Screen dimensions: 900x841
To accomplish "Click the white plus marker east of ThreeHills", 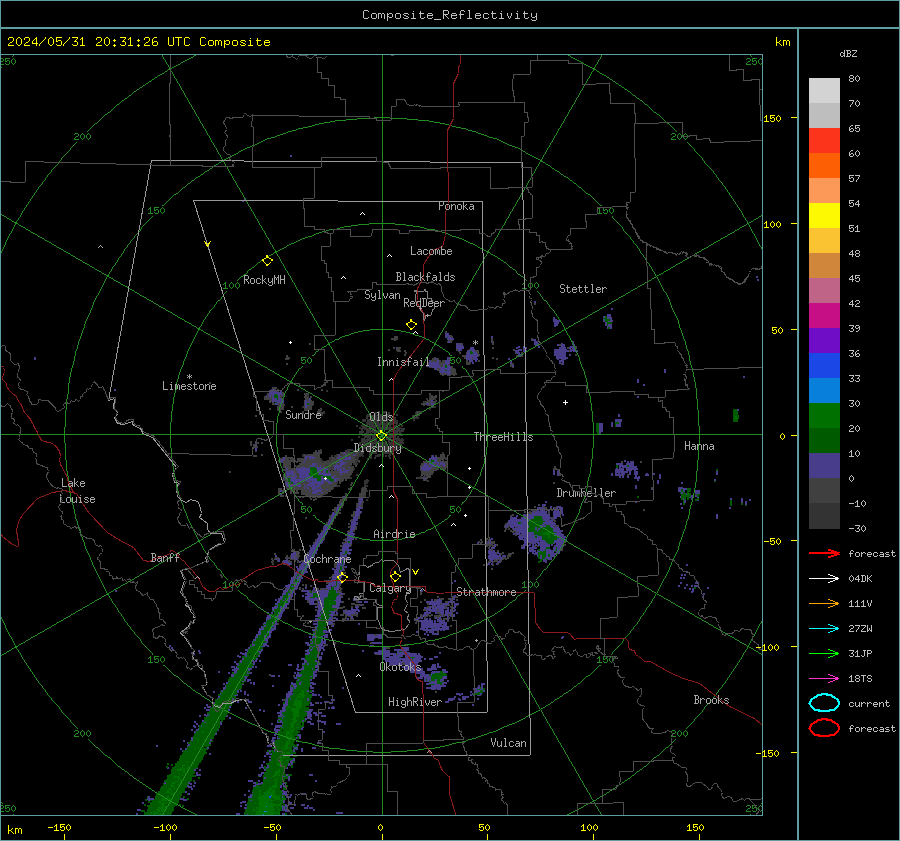I will pos(565,402).
